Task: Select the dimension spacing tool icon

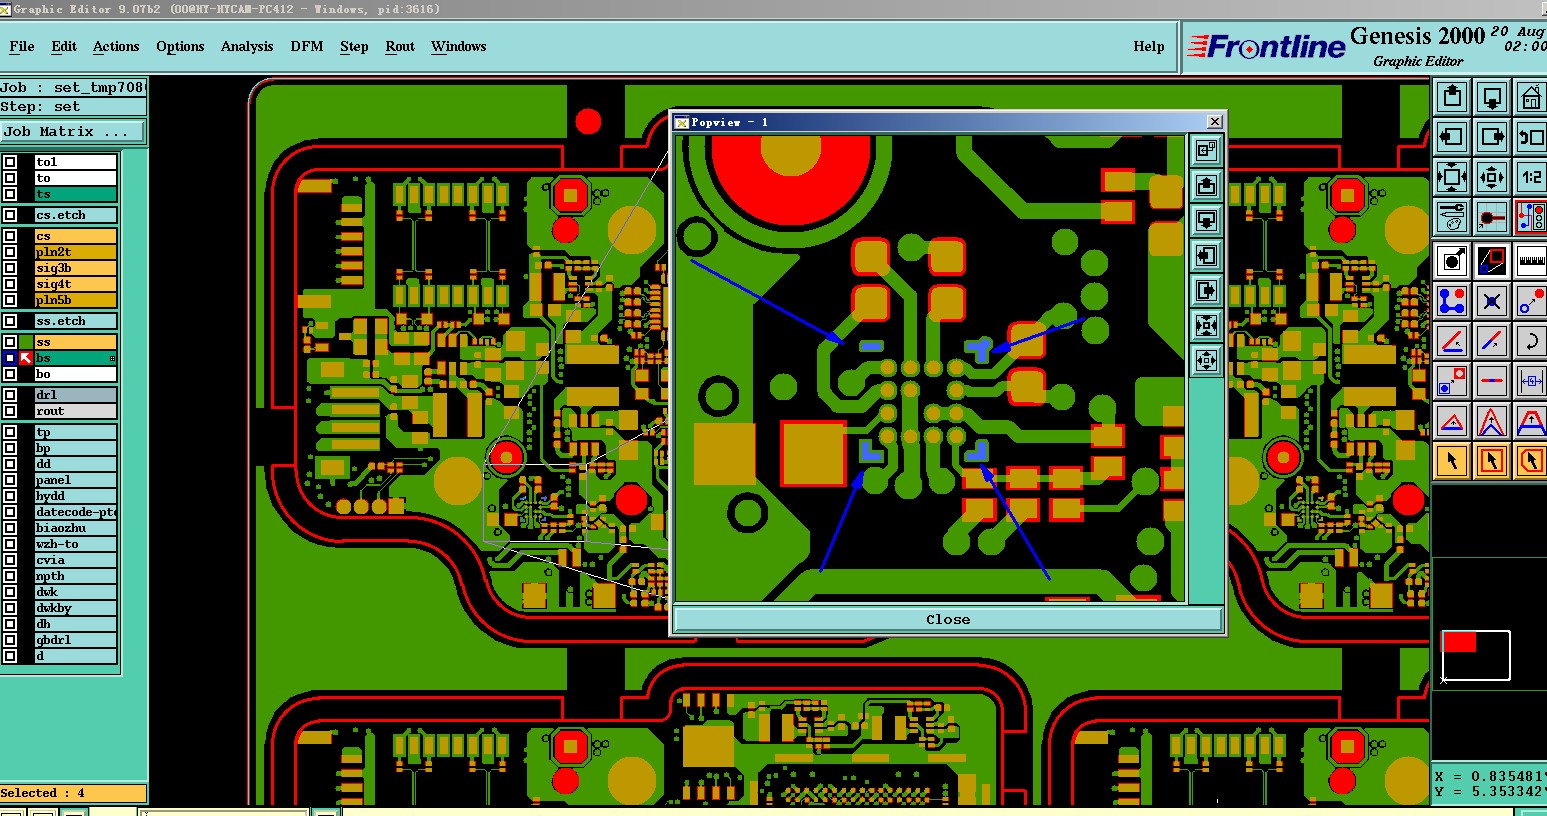Action: coord(1531,381)
